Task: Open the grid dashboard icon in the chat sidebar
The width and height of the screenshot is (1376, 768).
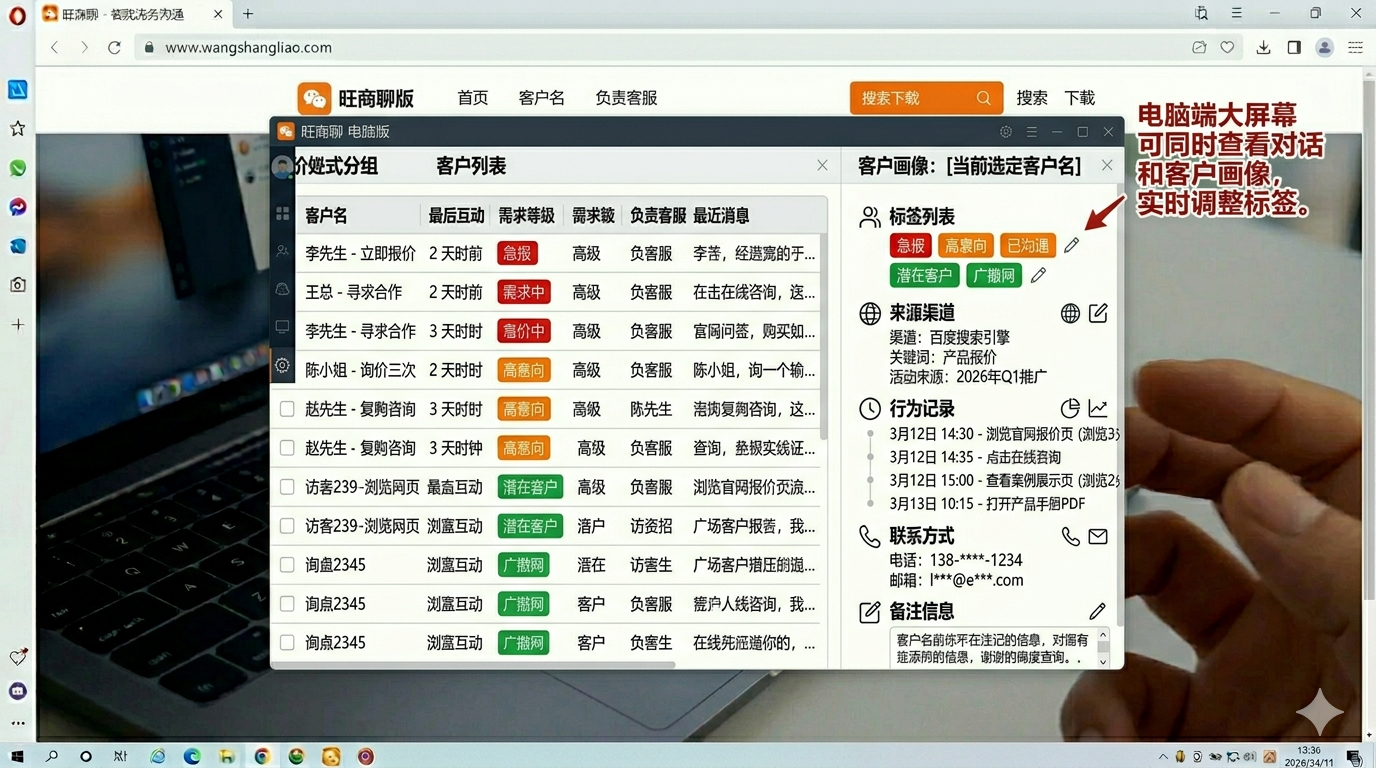Action: (x=282, y=213)
